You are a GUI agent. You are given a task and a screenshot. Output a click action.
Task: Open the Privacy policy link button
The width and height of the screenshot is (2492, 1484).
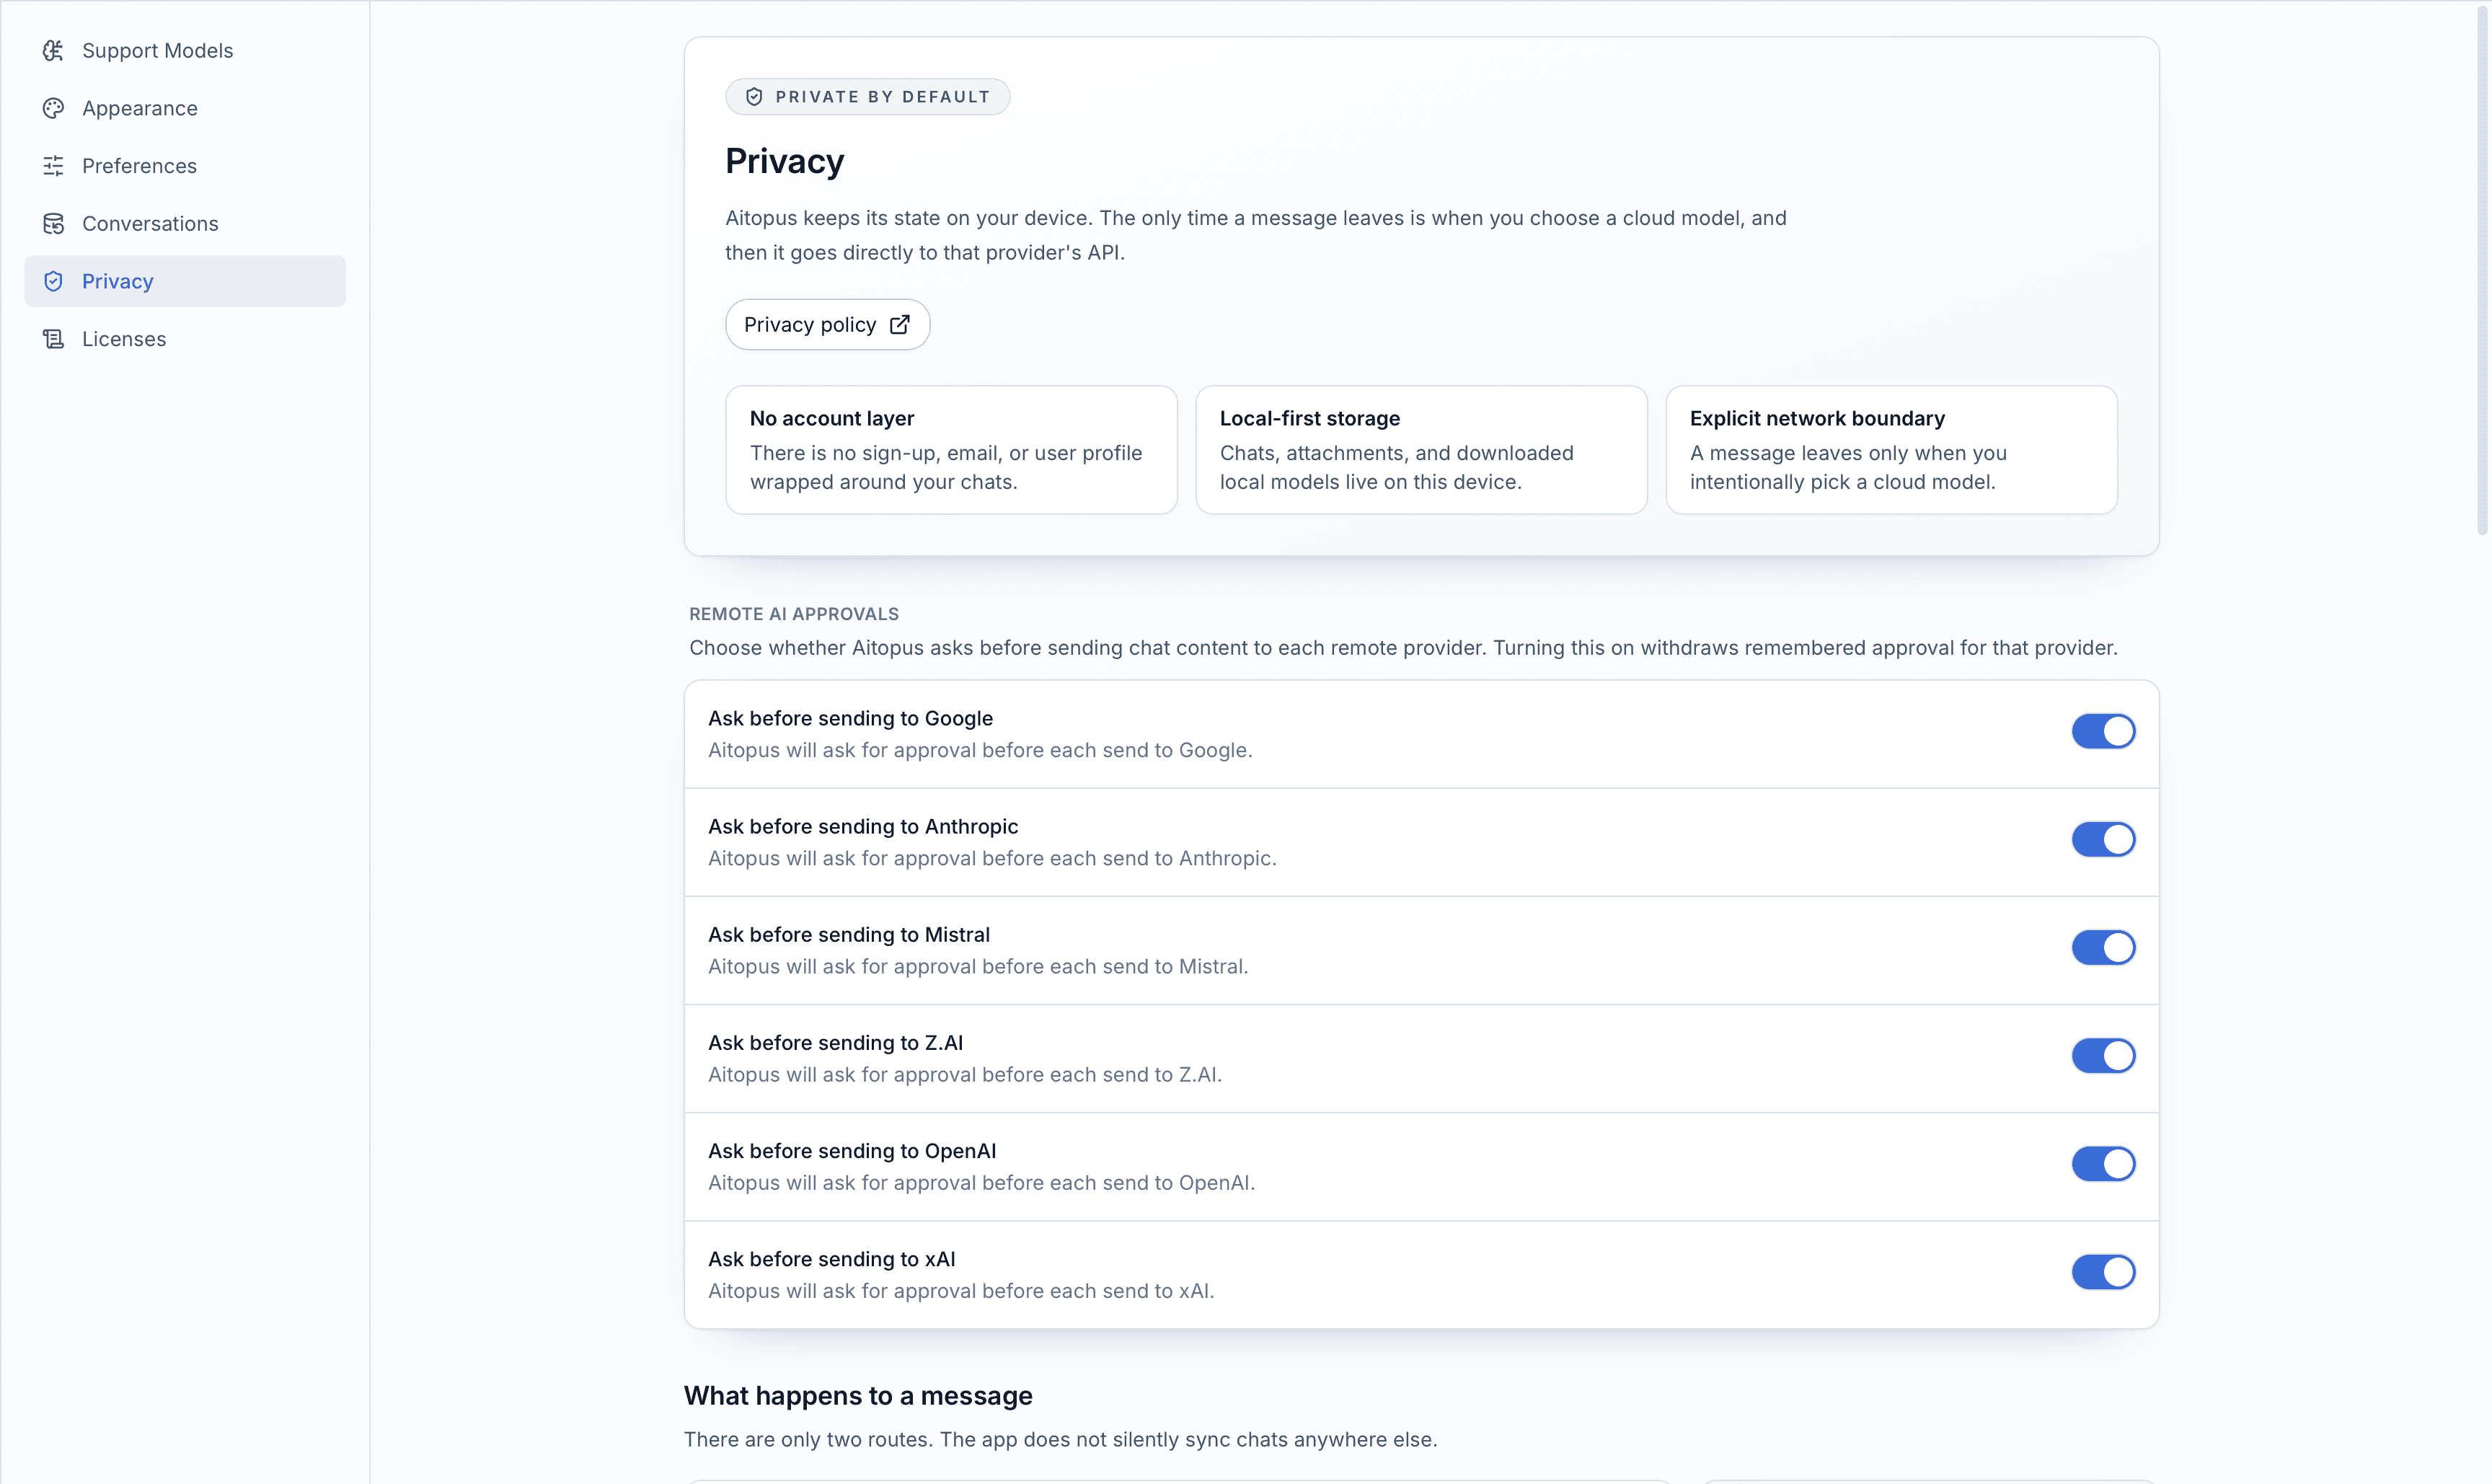point(827,325)
